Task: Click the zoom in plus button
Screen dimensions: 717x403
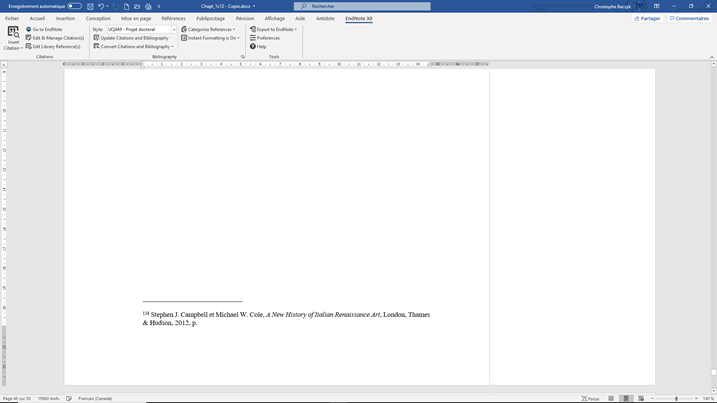Action: (696, 398)
